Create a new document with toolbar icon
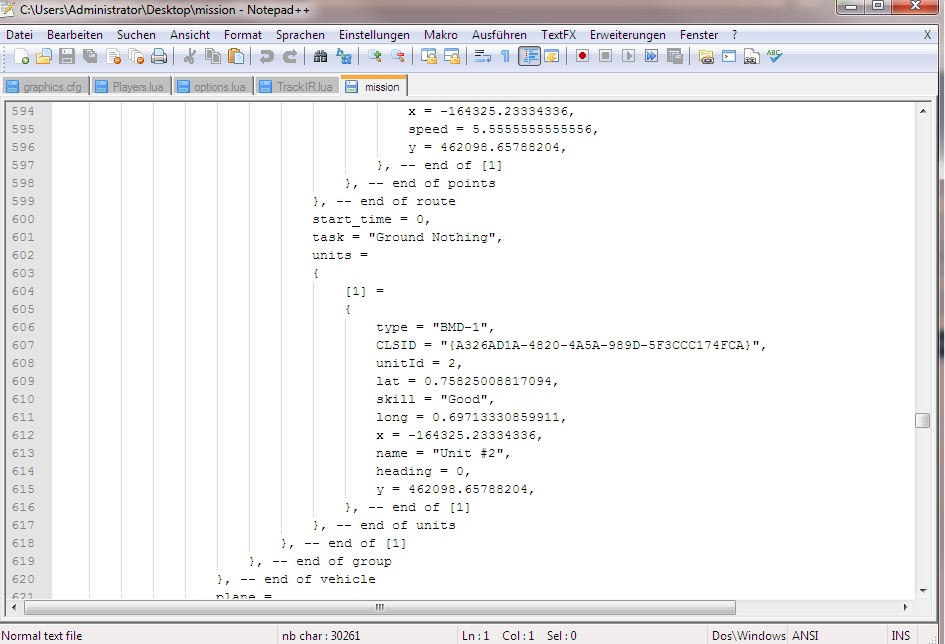Image resolution: width=945 pixels, height=644 pixels. 21,57
